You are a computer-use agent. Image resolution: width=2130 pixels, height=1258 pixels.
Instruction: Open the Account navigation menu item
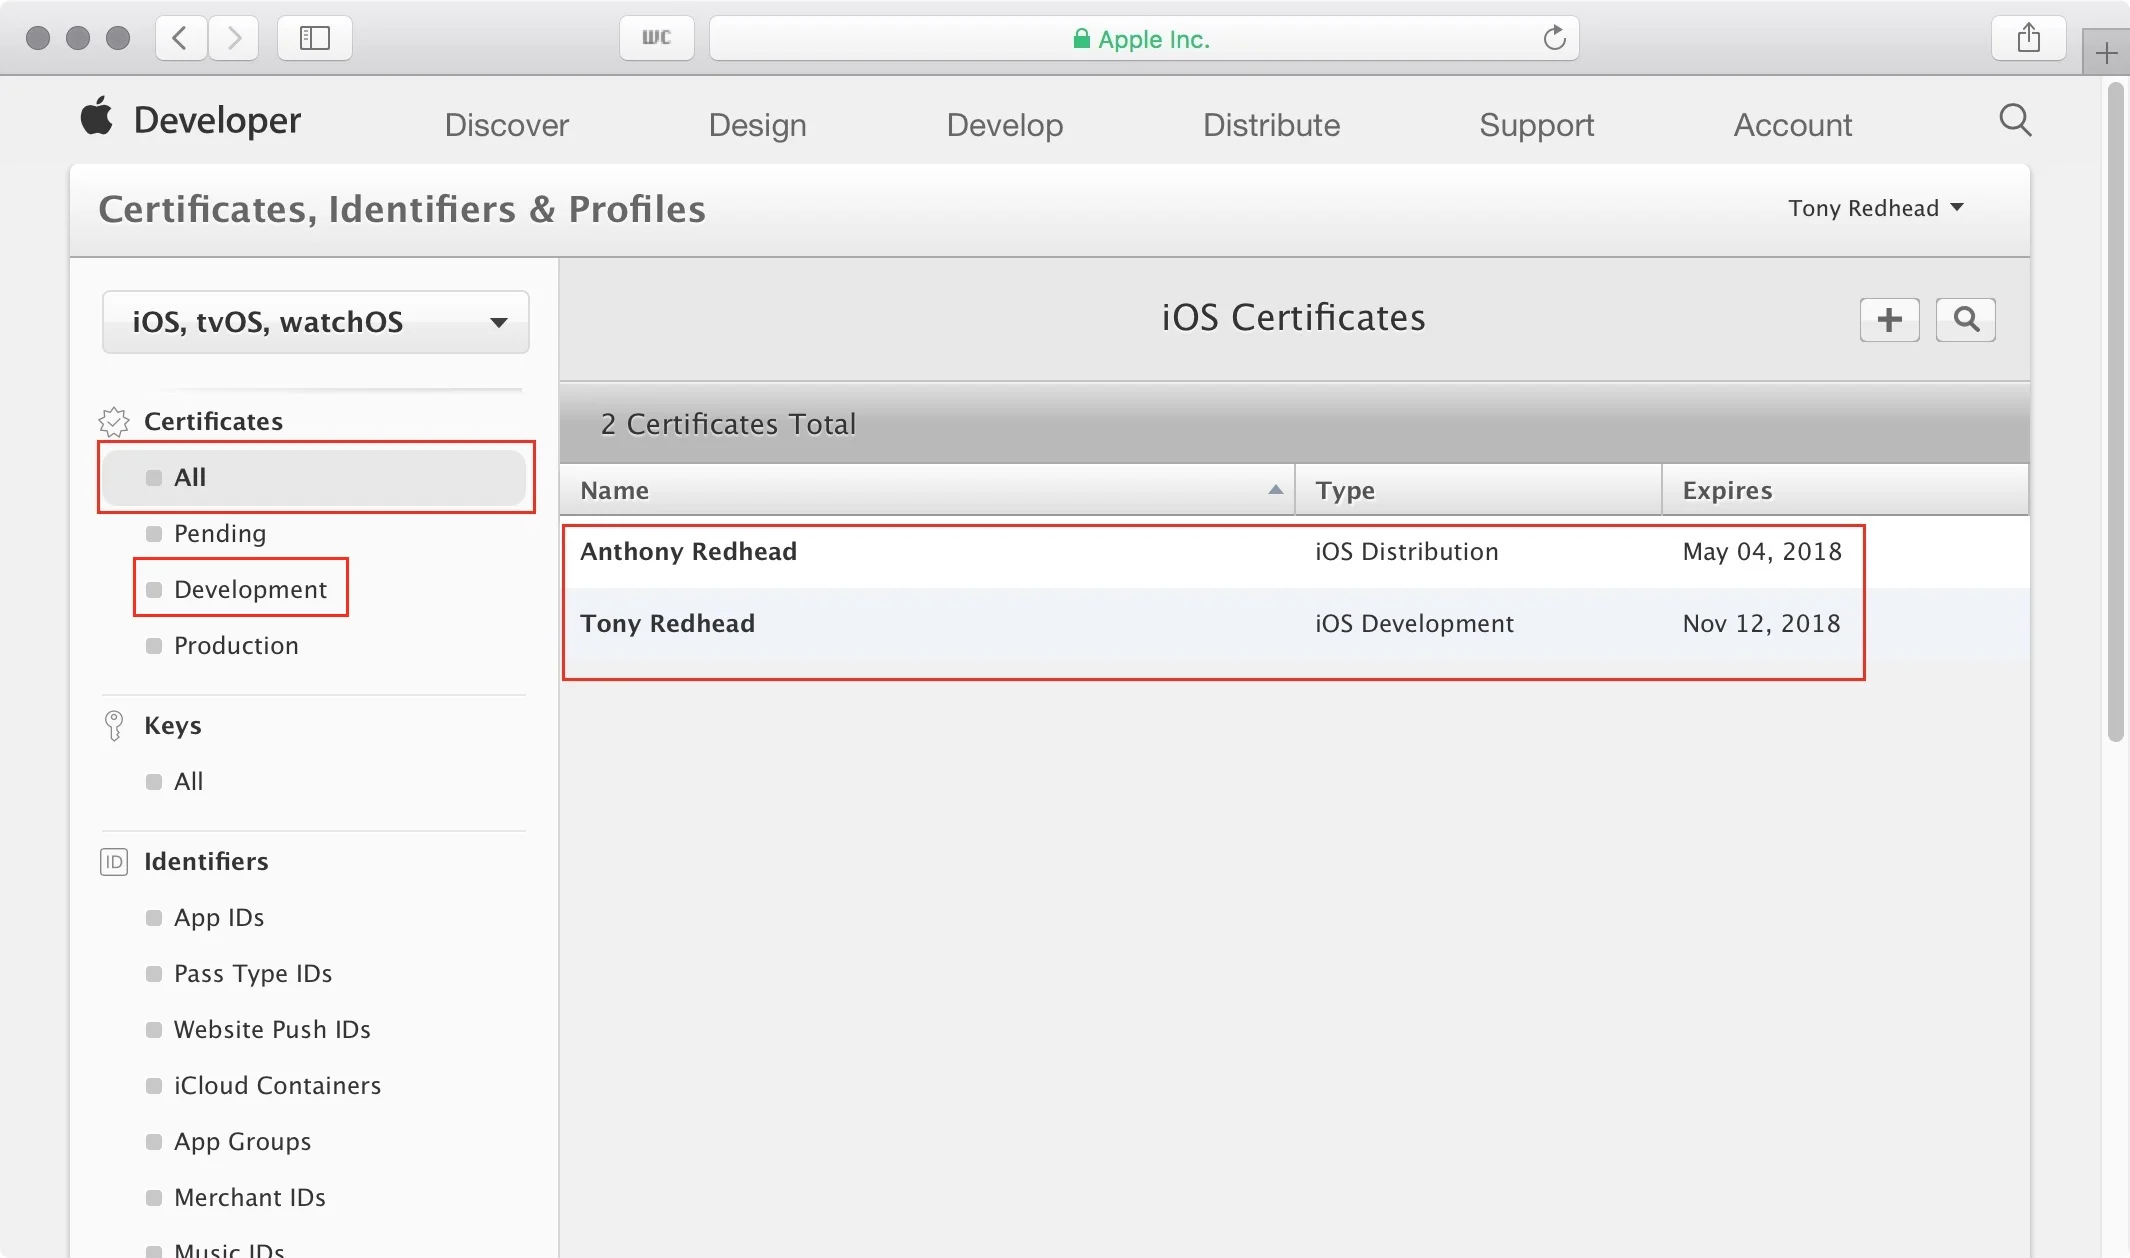1792,125
